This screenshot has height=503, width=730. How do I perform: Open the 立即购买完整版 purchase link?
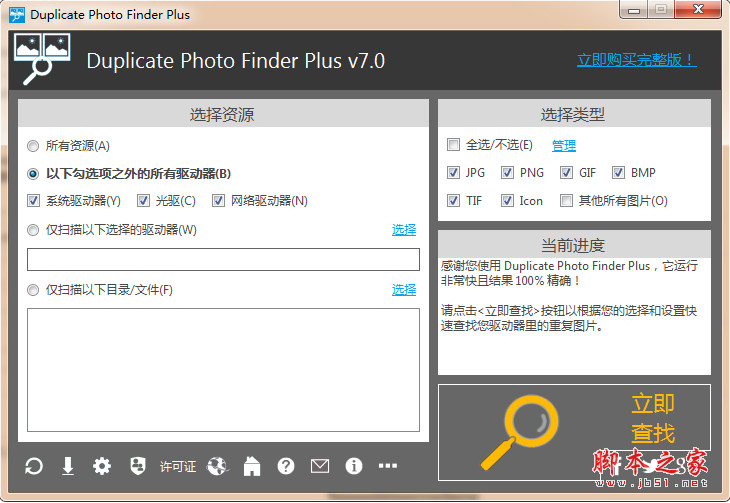tap(636, 60)
